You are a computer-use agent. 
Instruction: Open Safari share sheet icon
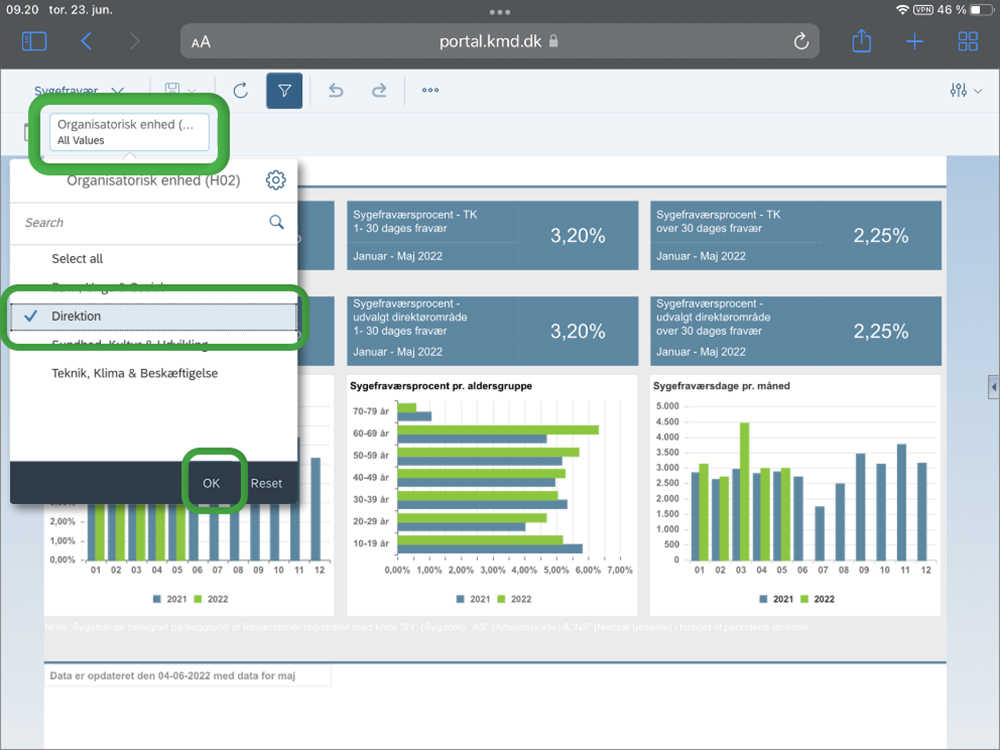[x=861, y=41]
